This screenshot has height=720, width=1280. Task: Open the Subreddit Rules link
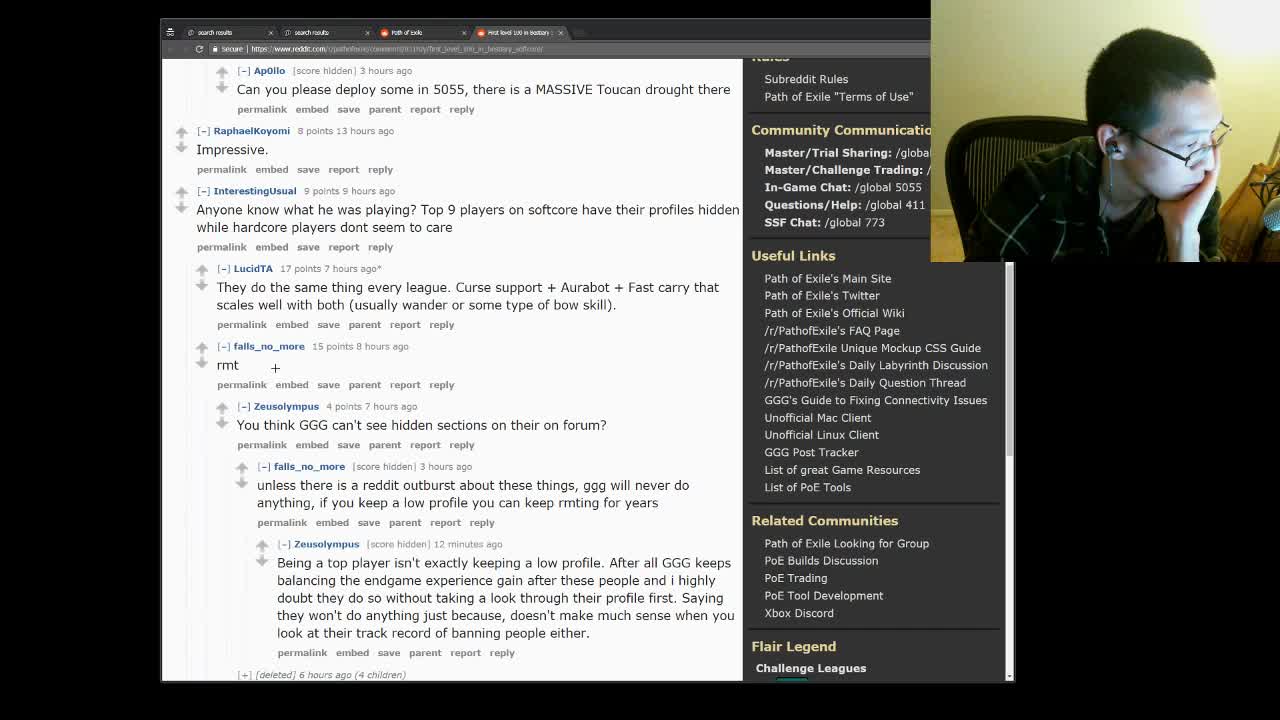(x=806, y=79)
